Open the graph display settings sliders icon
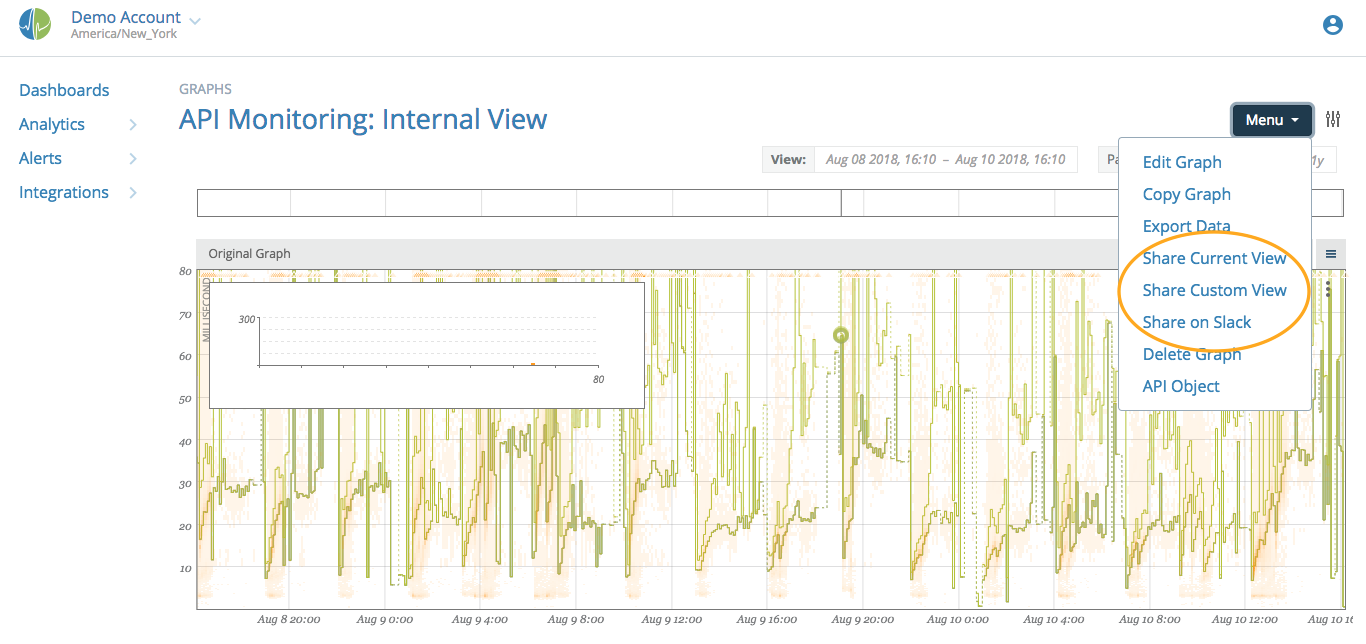This screenshot has height=644, width=1366. [x=1333, y=118]
